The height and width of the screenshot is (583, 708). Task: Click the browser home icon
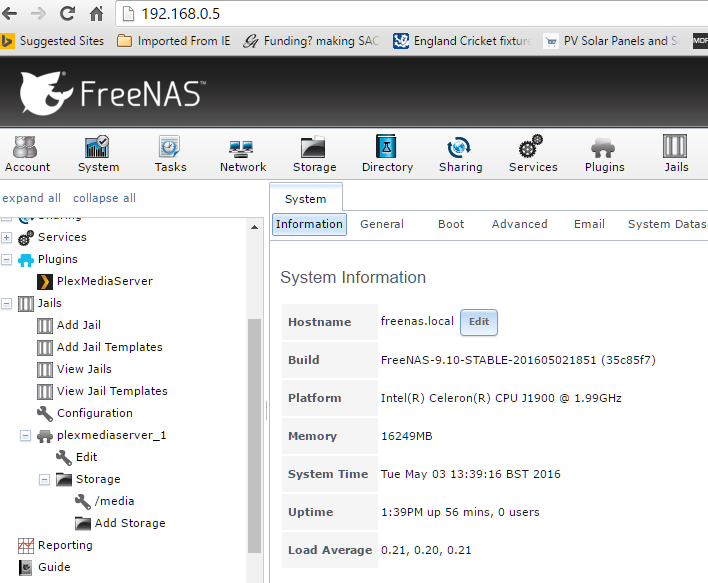[x=96, y=14]
